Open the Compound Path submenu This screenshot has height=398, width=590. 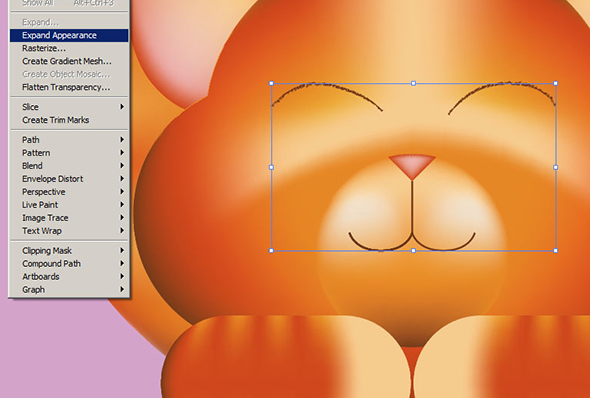tap(69, 264)
